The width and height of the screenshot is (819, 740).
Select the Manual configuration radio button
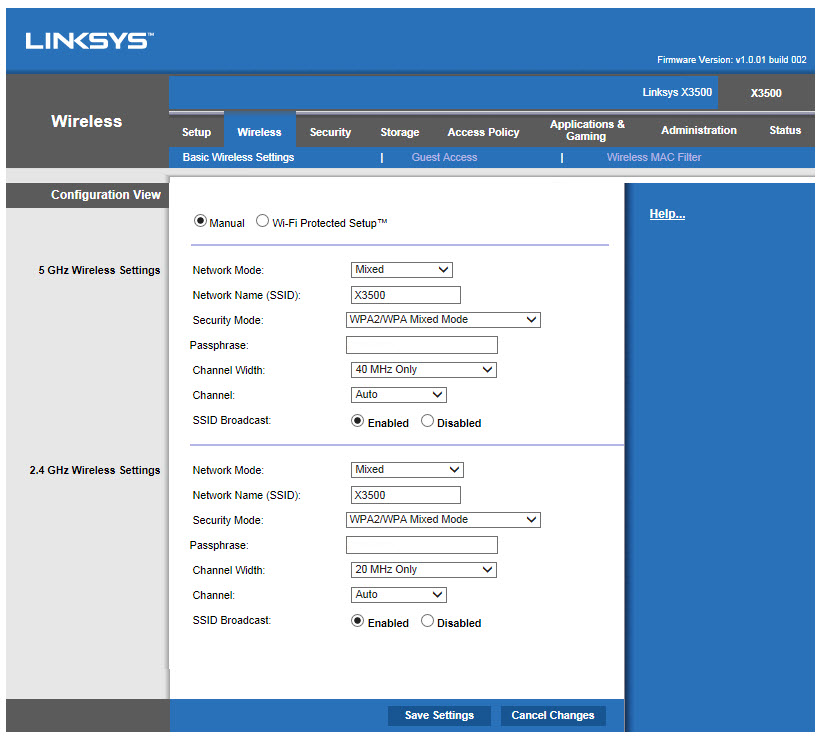(200, 221)
